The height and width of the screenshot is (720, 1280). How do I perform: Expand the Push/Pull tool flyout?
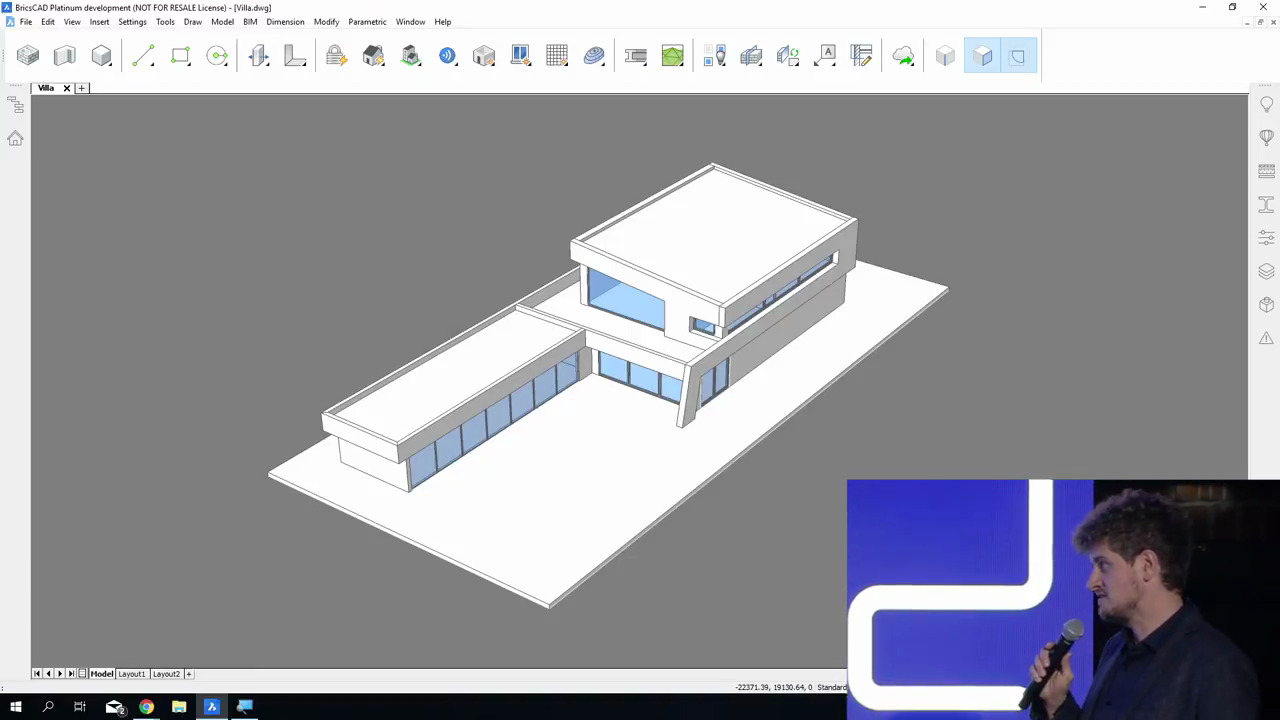[x=268, y=64]
